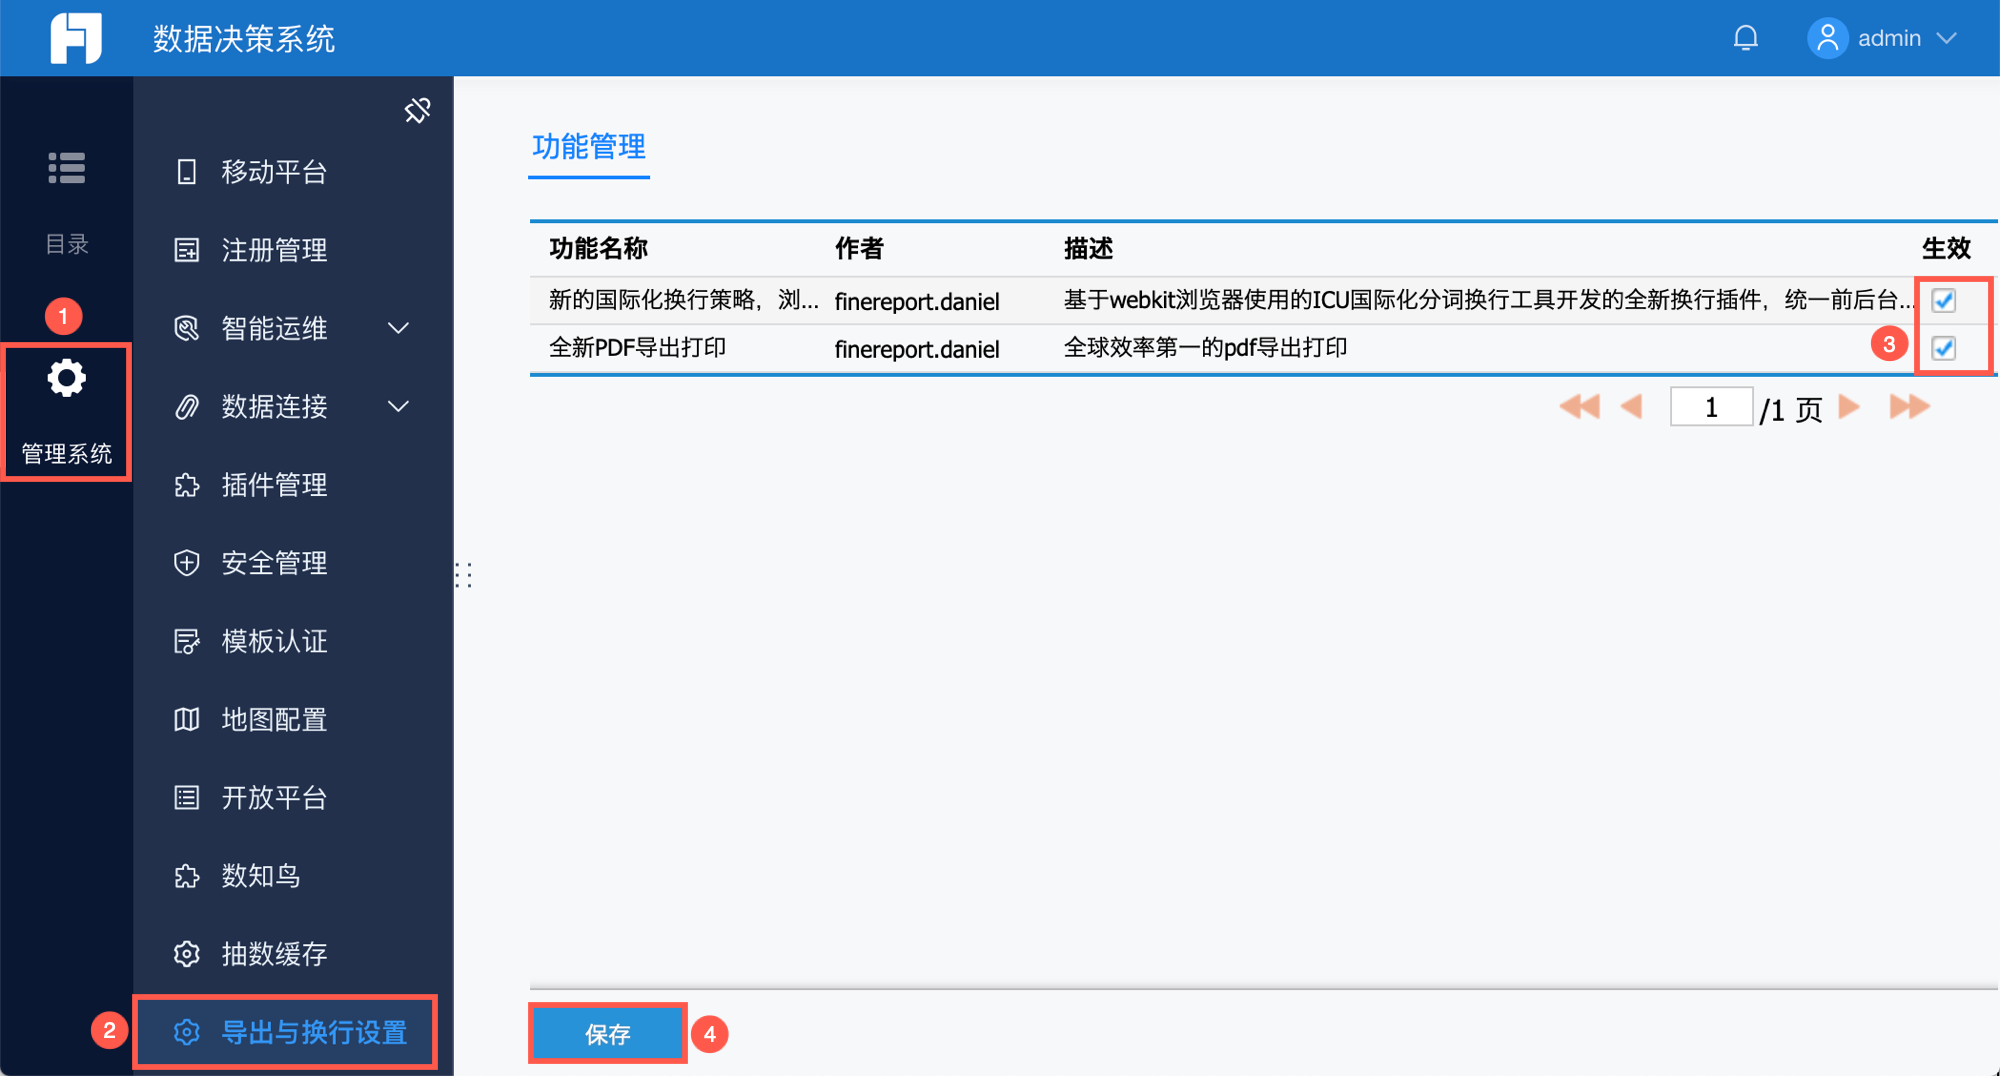Click the 数知鸟 puzzle icon
The width and height of the screenshot is (2000, 1076).
pos(187,876)
